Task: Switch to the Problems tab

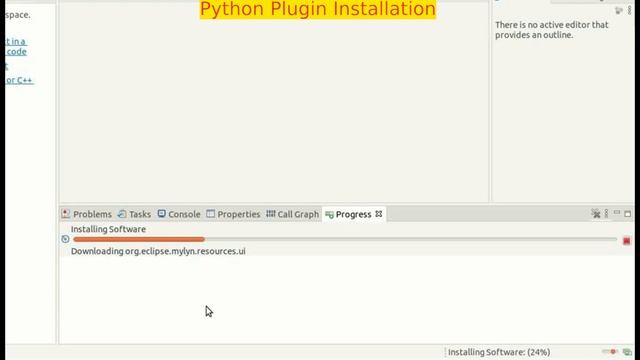Action: [x=87, y=214]
